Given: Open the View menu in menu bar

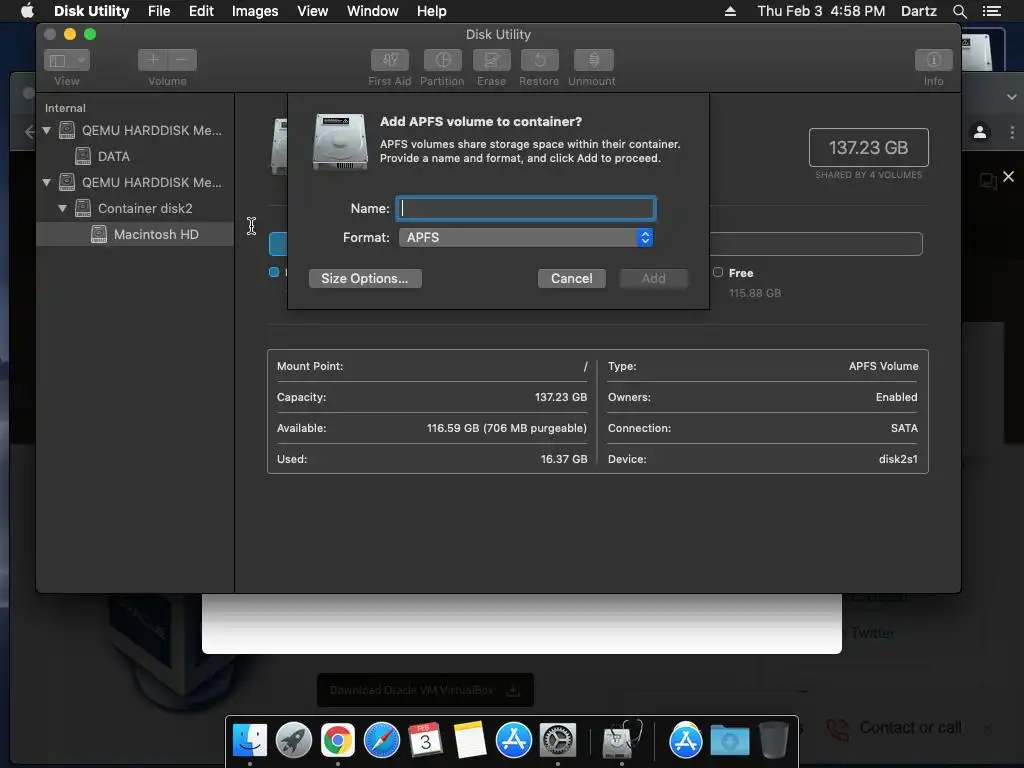Looking at the screenshot, I should click(x=312, y=11).
